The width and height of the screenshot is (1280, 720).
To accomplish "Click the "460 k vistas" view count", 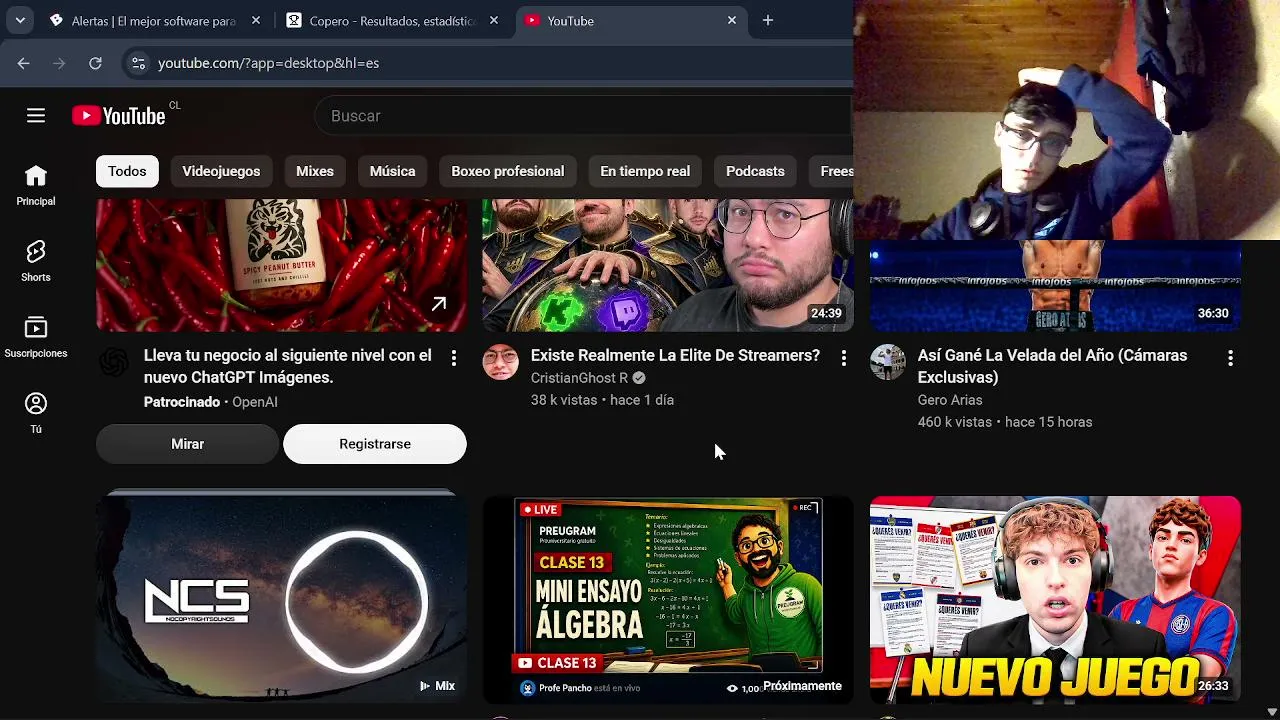I will tap(955, 422).
